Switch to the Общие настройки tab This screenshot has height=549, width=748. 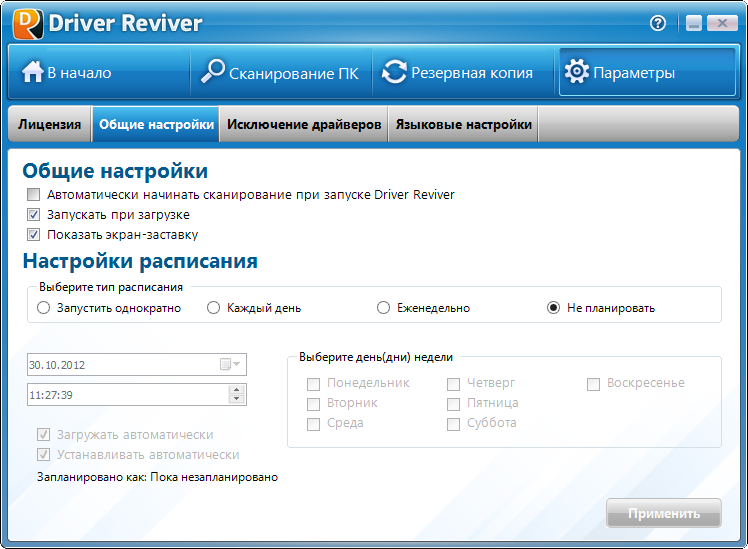point(156,124)
